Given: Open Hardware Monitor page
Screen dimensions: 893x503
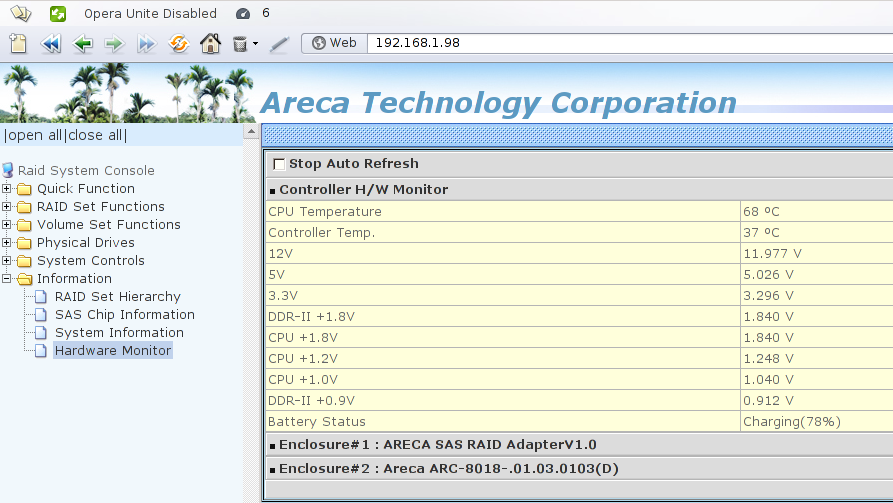Looking at the screenshot, I should (x=113, y=350).
